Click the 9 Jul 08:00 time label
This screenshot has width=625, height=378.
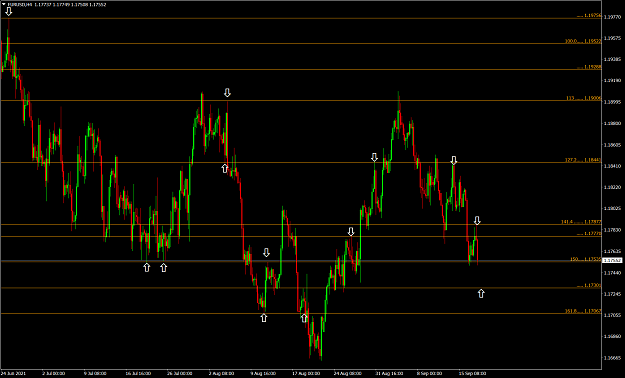coord(95,374)
